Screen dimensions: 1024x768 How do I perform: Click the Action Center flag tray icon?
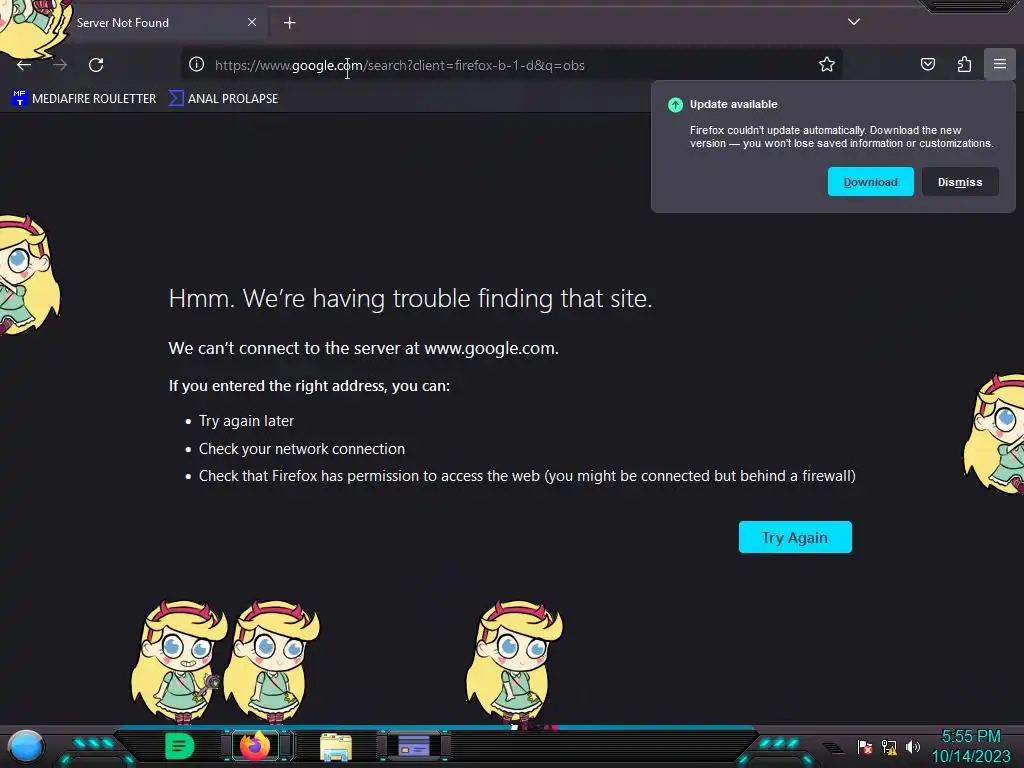(865, 747)
